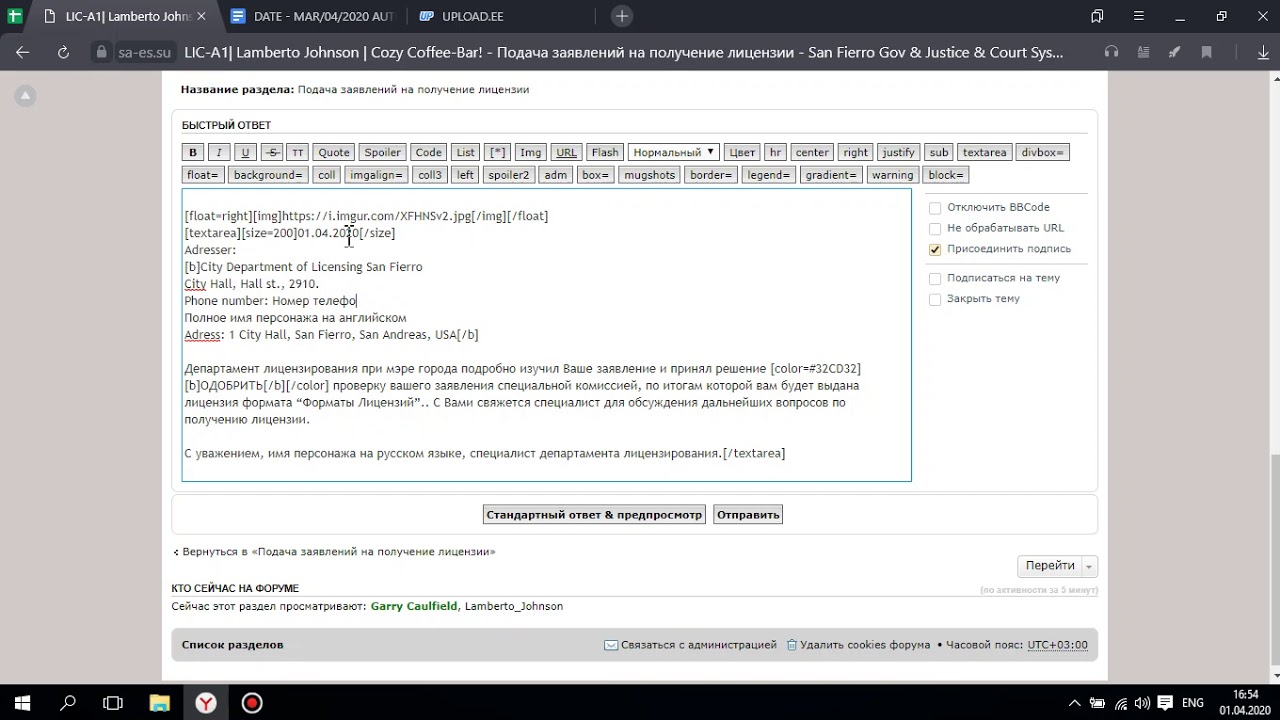The image size is (1280, 720).
Task: Apply strikethrough with the S button
Action: pyautogui.click(x=271, y=152)
